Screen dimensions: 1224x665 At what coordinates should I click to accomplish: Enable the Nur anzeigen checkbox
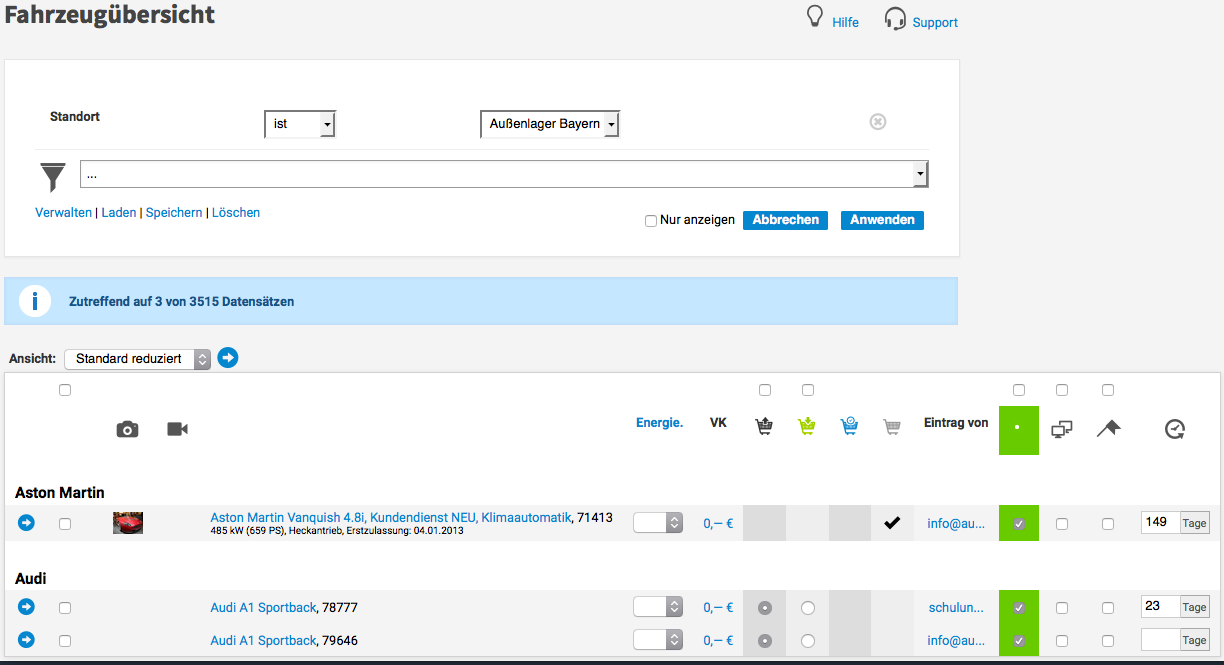(x=651, y=220)
